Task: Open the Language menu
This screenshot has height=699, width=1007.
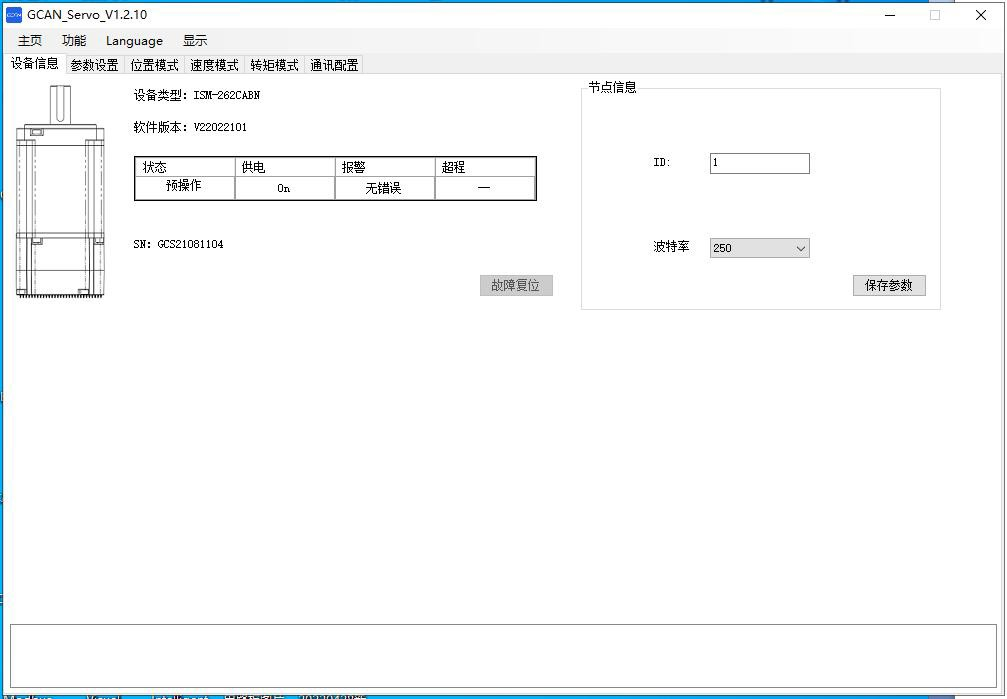Action: click(x=134, y=41)
